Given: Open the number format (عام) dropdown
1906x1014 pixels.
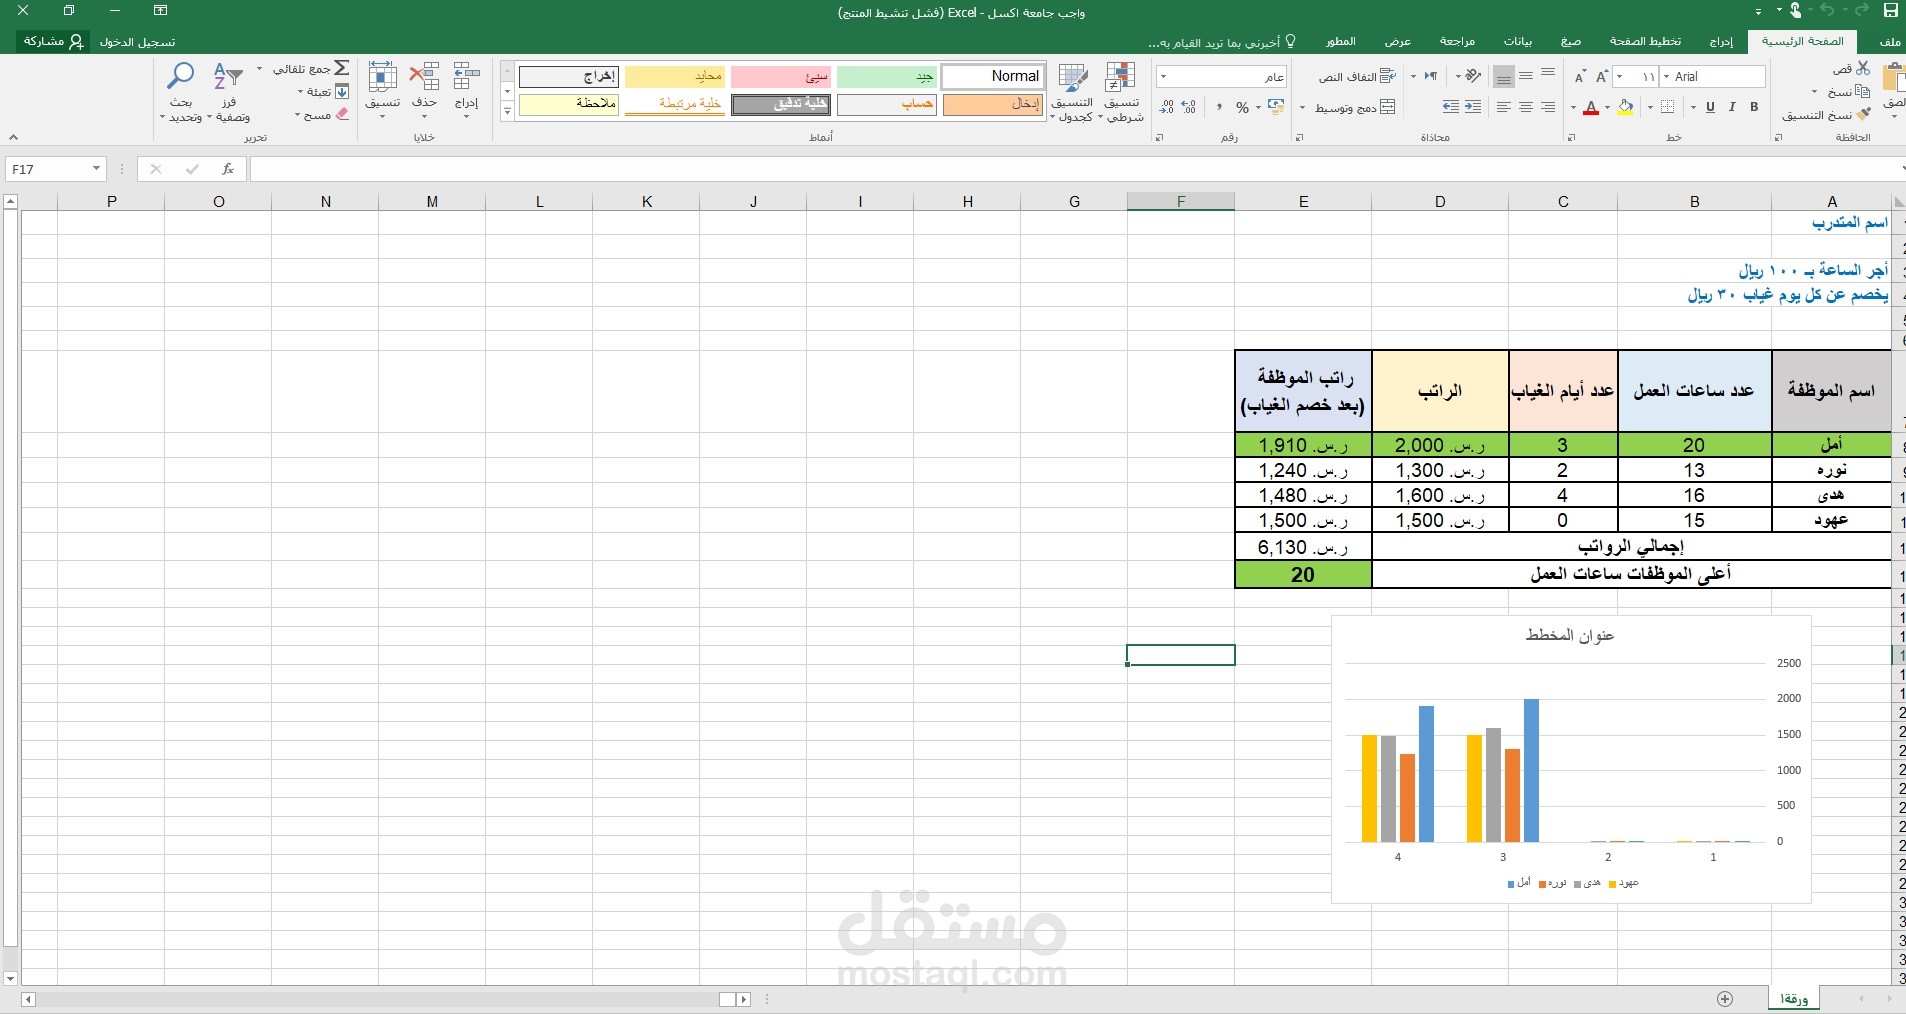Looking at the screenshot, I should pos(1163,77).
